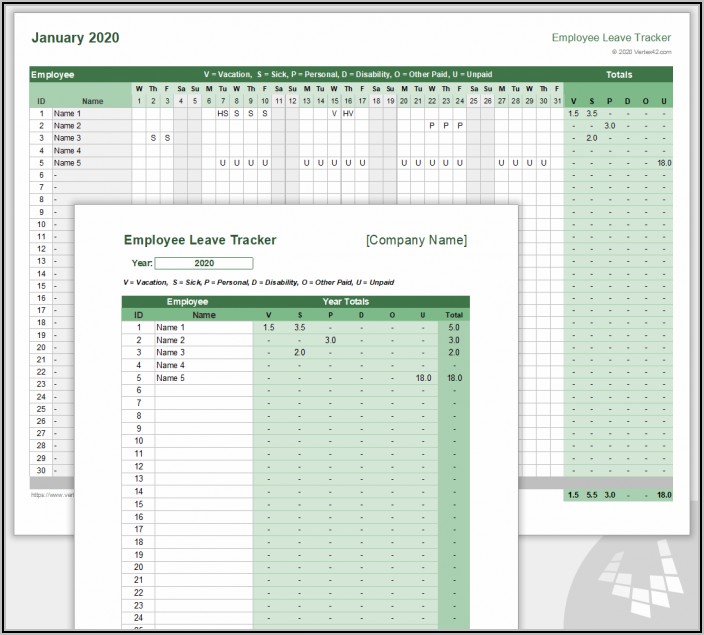Select the 5.0 Total cell for Name 1
This screenshot has height=635, width=704.
(x=454, y=327)
